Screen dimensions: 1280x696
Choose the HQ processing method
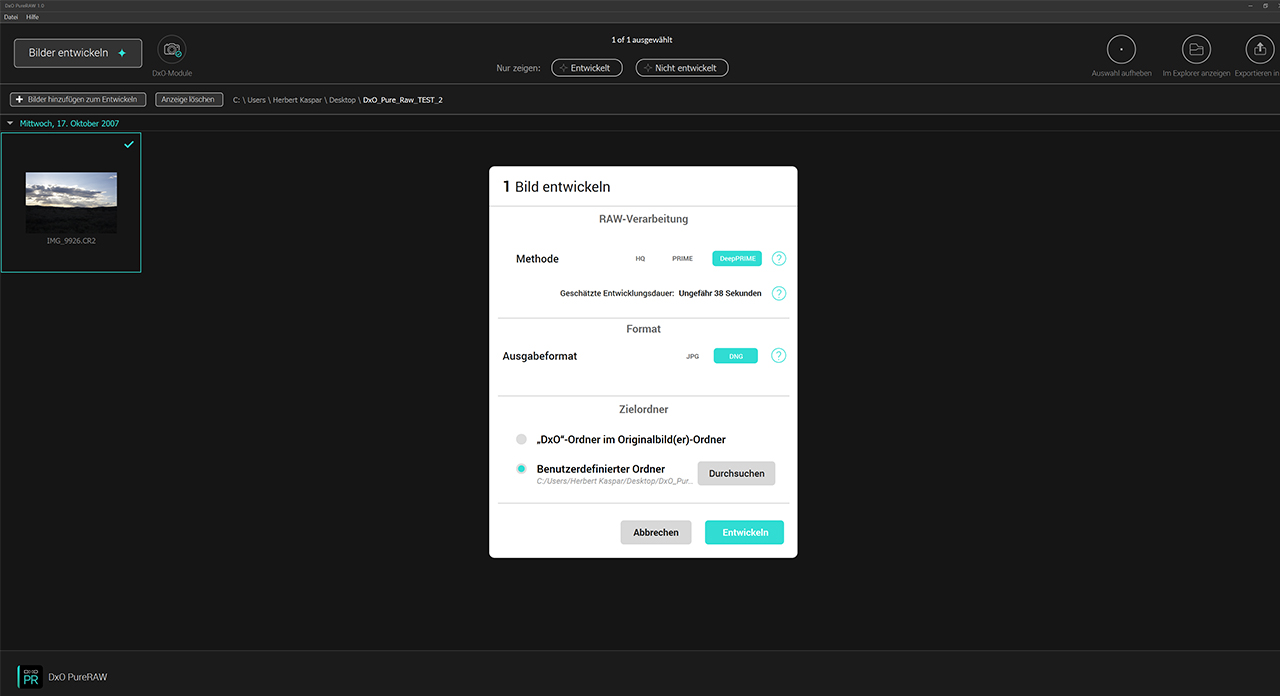640,259
